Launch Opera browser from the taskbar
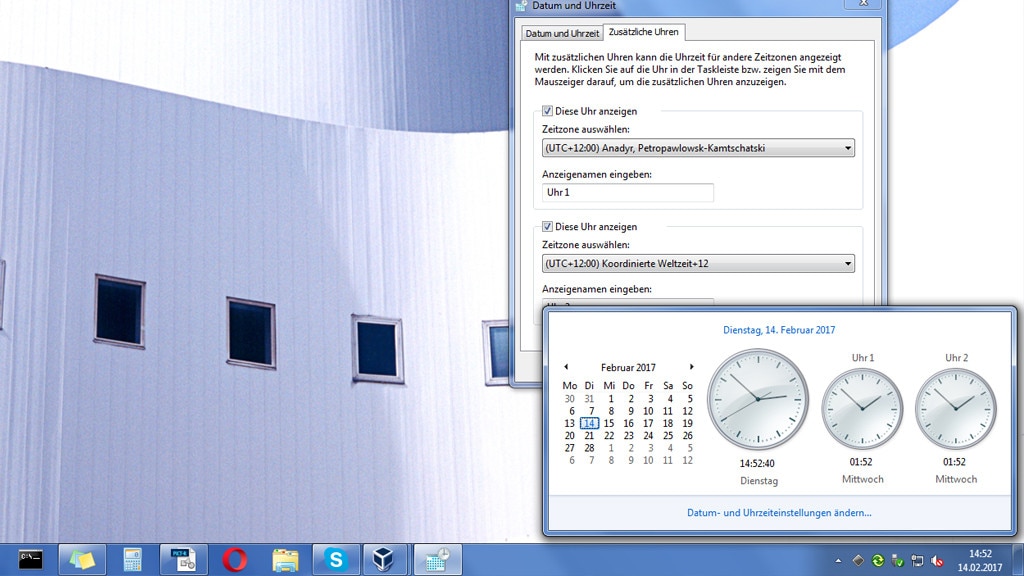Screen dimensions: 1024x576 point(234,560)
